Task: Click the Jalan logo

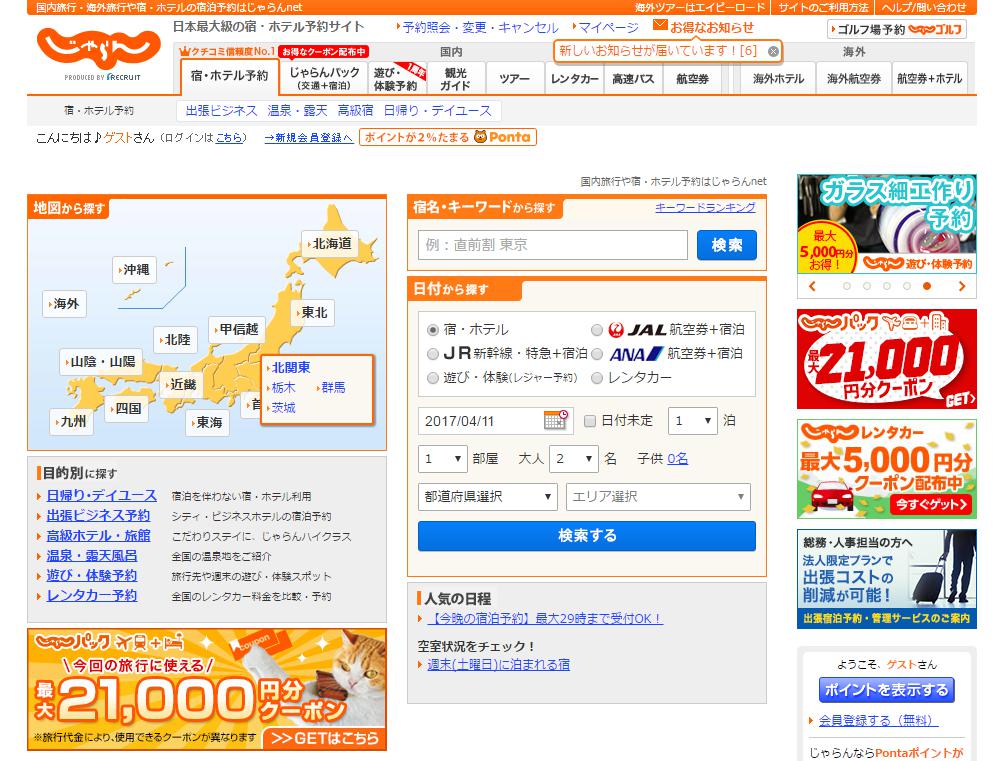Action: [x=100, y=50]
